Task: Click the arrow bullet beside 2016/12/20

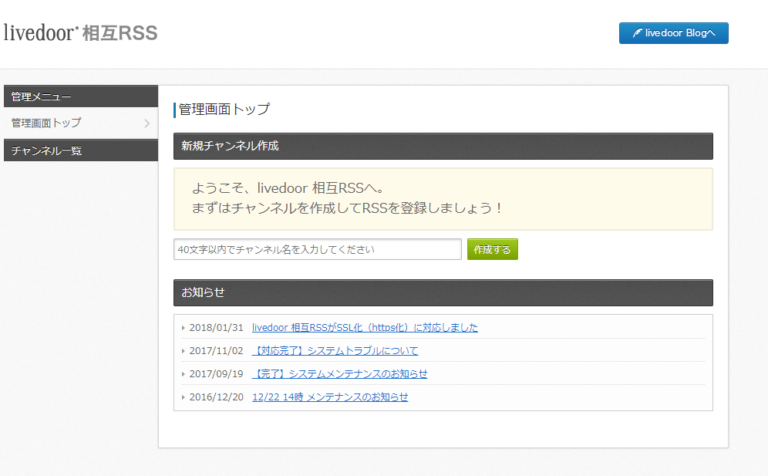Action: point(183,397)
